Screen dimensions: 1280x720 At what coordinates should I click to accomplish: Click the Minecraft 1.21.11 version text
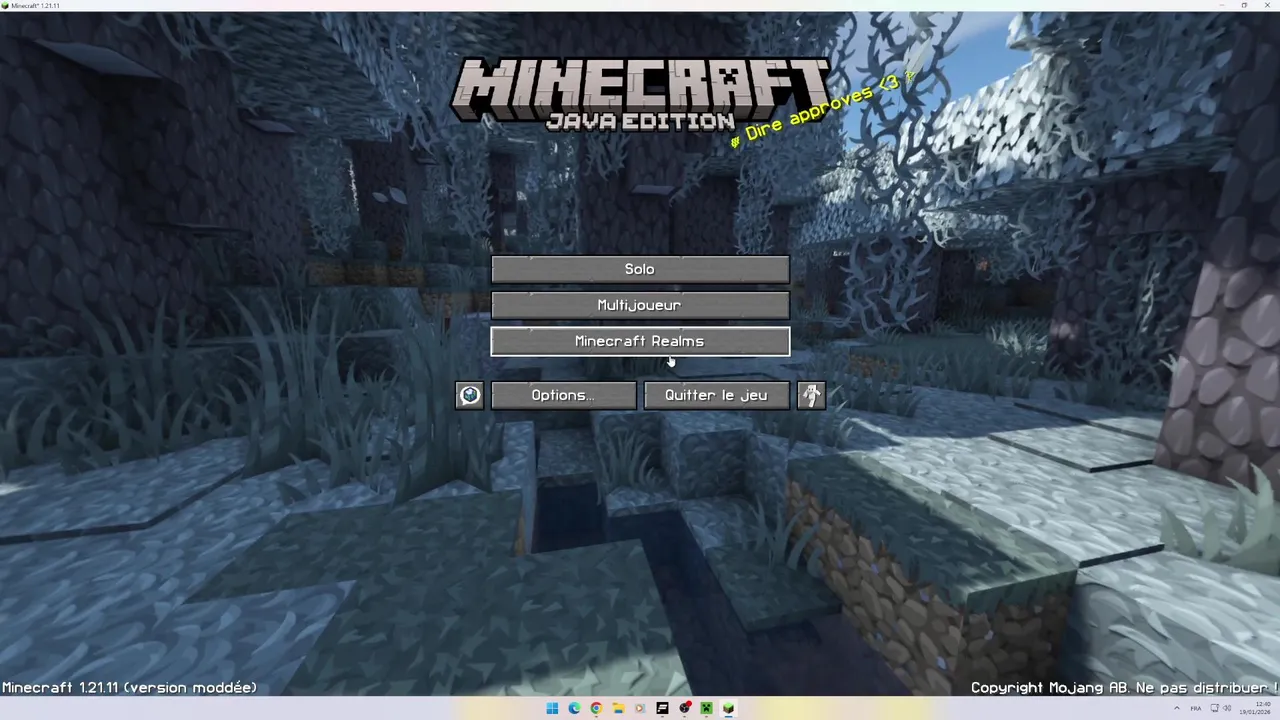(x=130, y=687)
